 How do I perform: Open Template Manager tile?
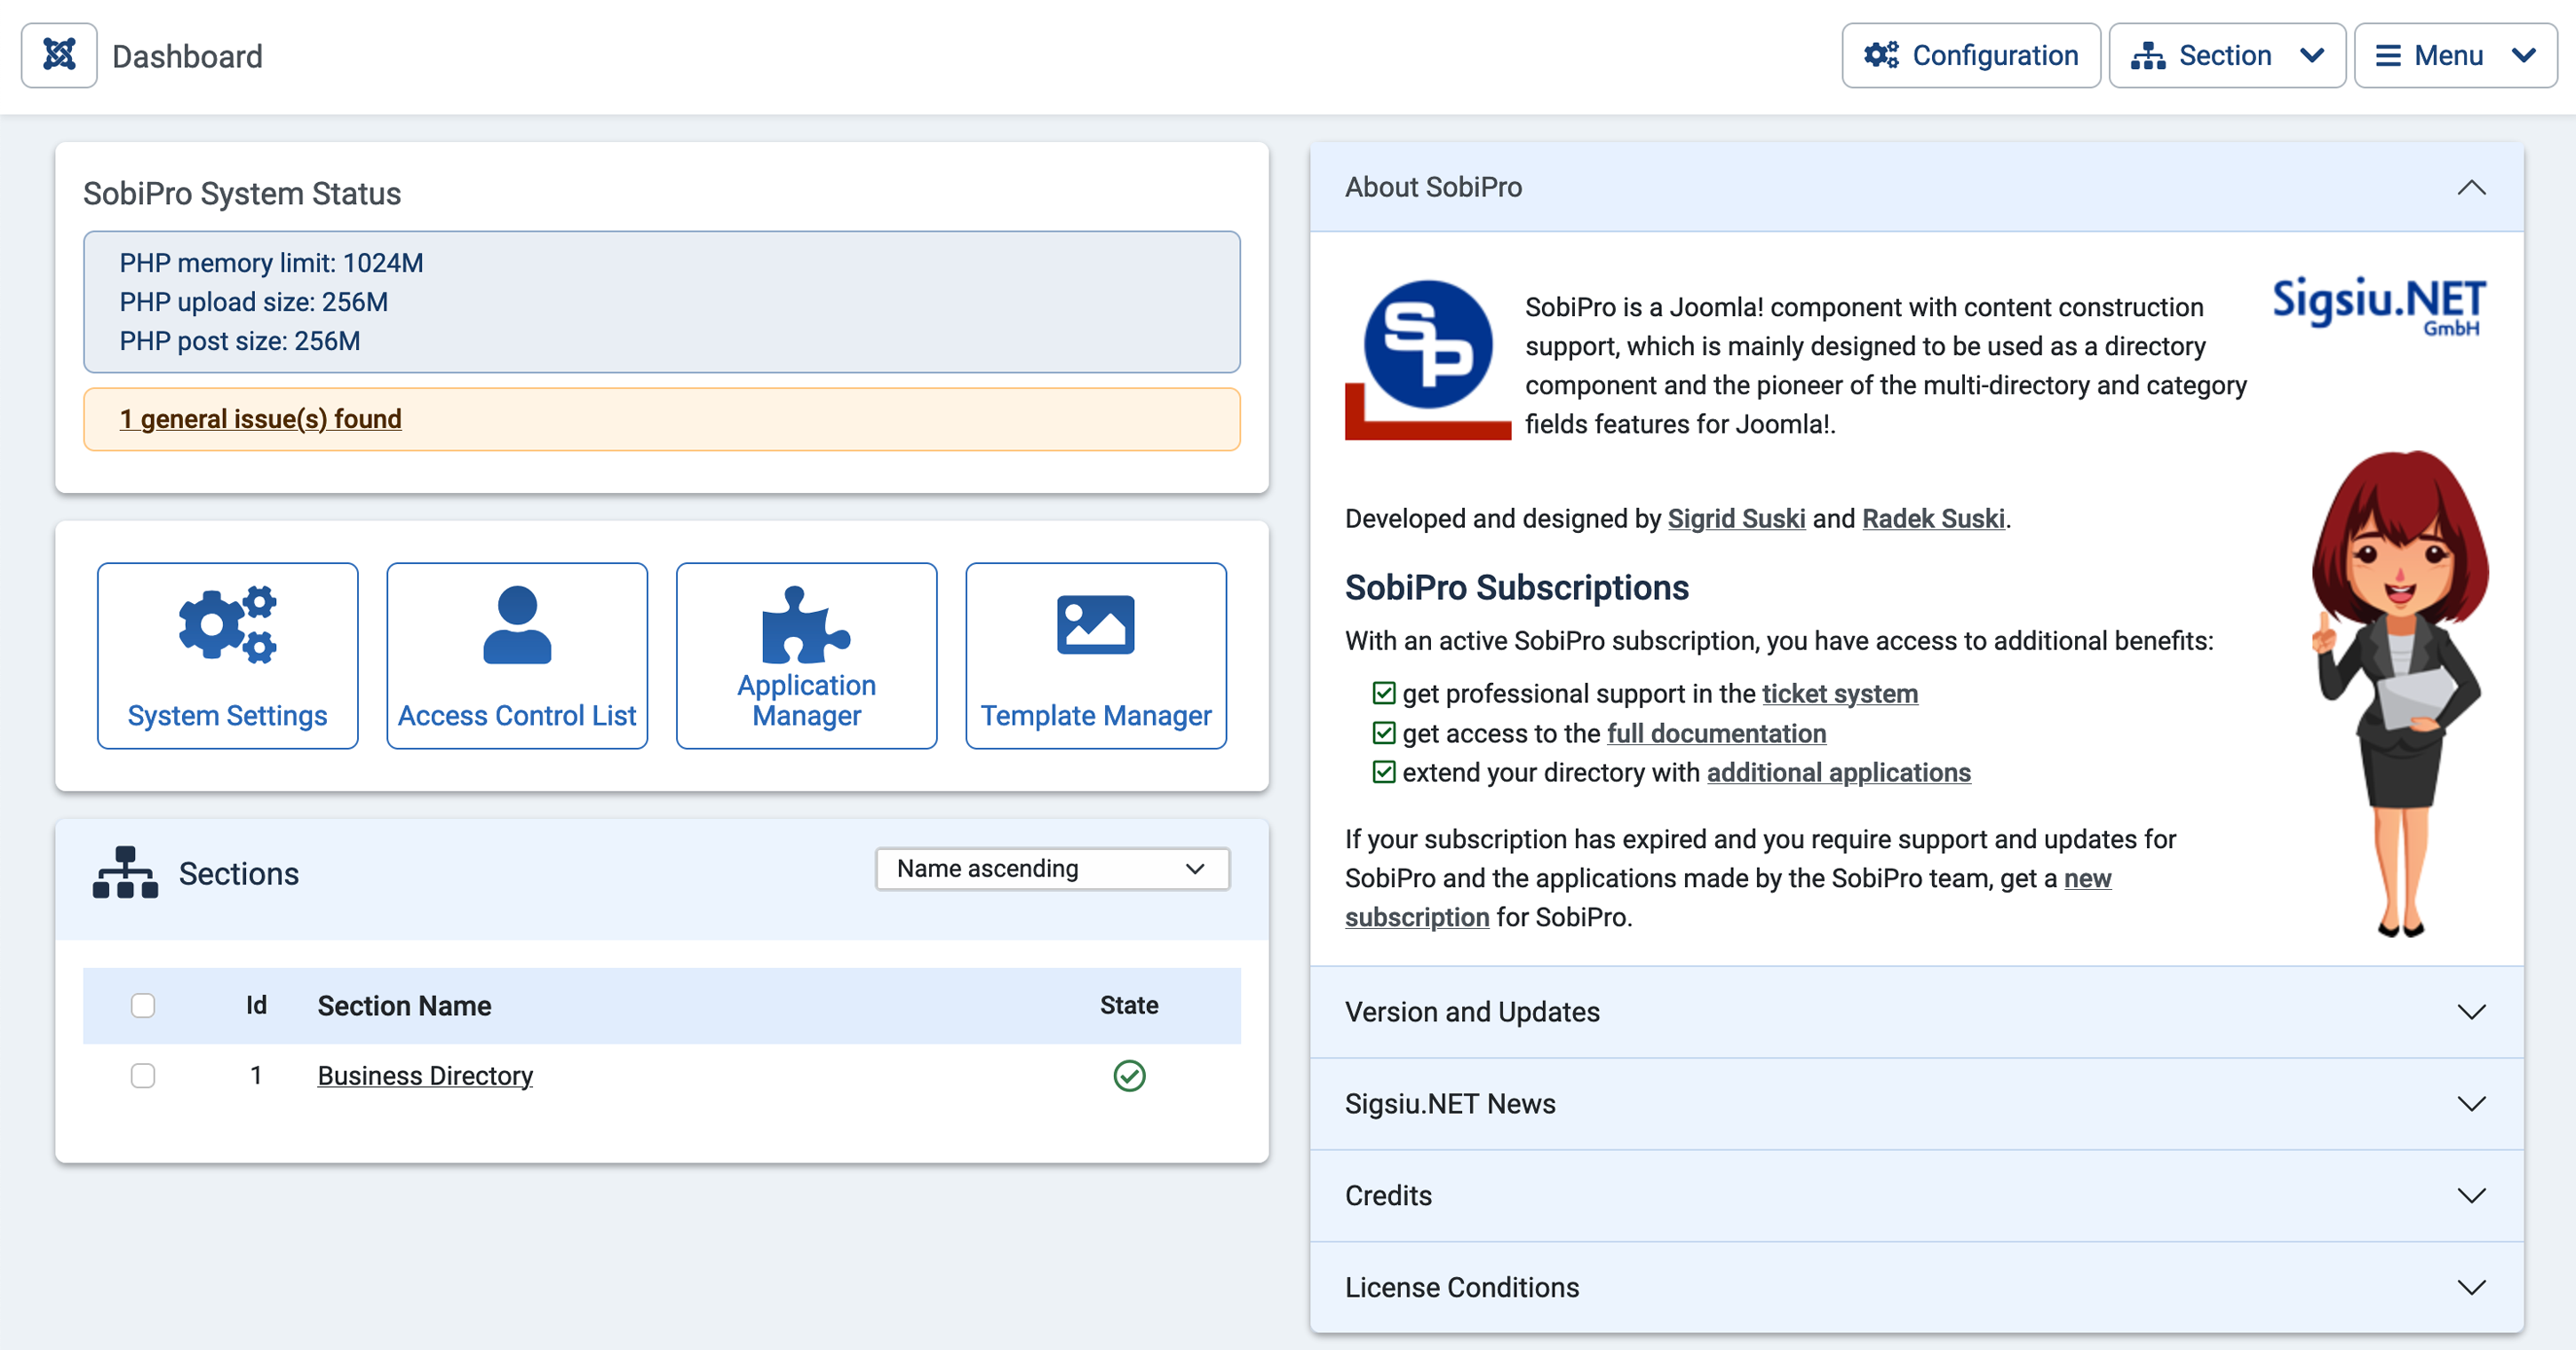click(x=1096, y=655)
